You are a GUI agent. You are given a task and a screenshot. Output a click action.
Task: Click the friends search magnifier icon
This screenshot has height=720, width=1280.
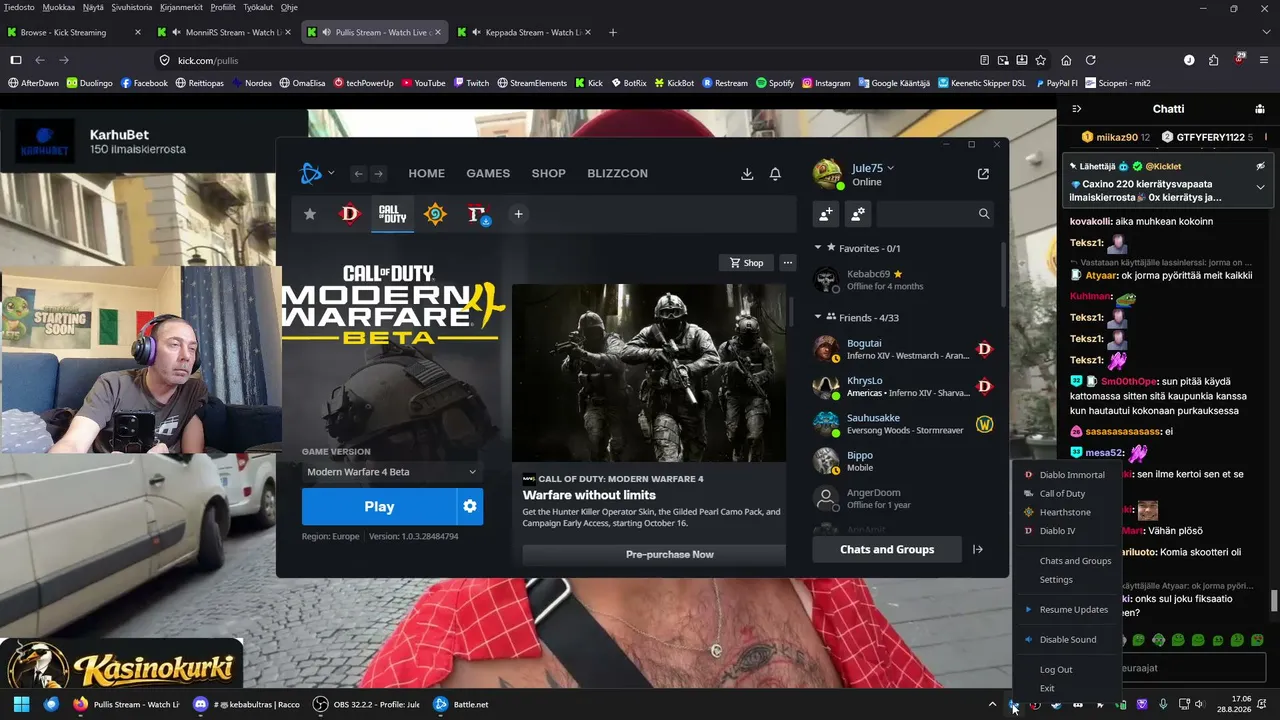(x=984, y=213)
